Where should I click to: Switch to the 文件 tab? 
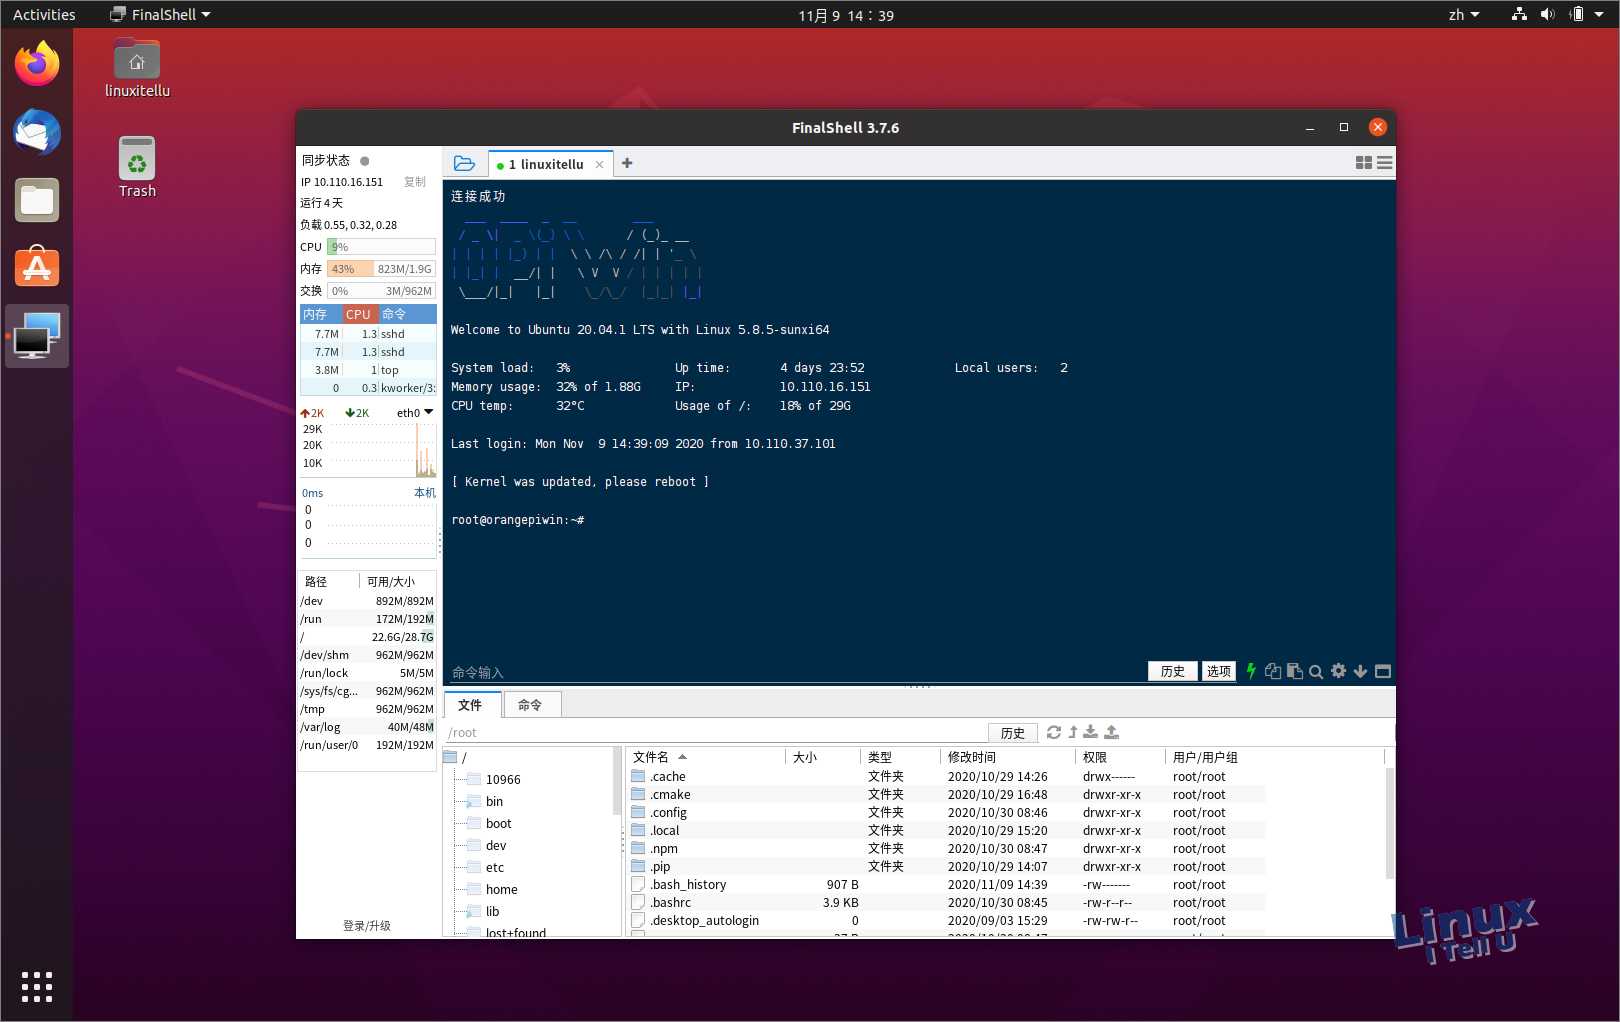[470, 705]
